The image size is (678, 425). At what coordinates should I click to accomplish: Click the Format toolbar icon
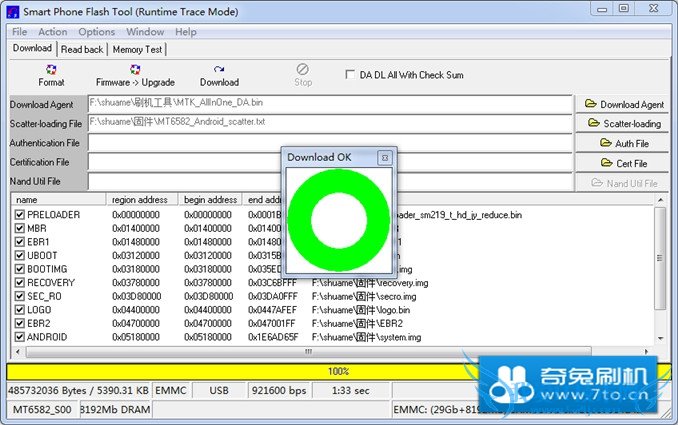(51, 70)
